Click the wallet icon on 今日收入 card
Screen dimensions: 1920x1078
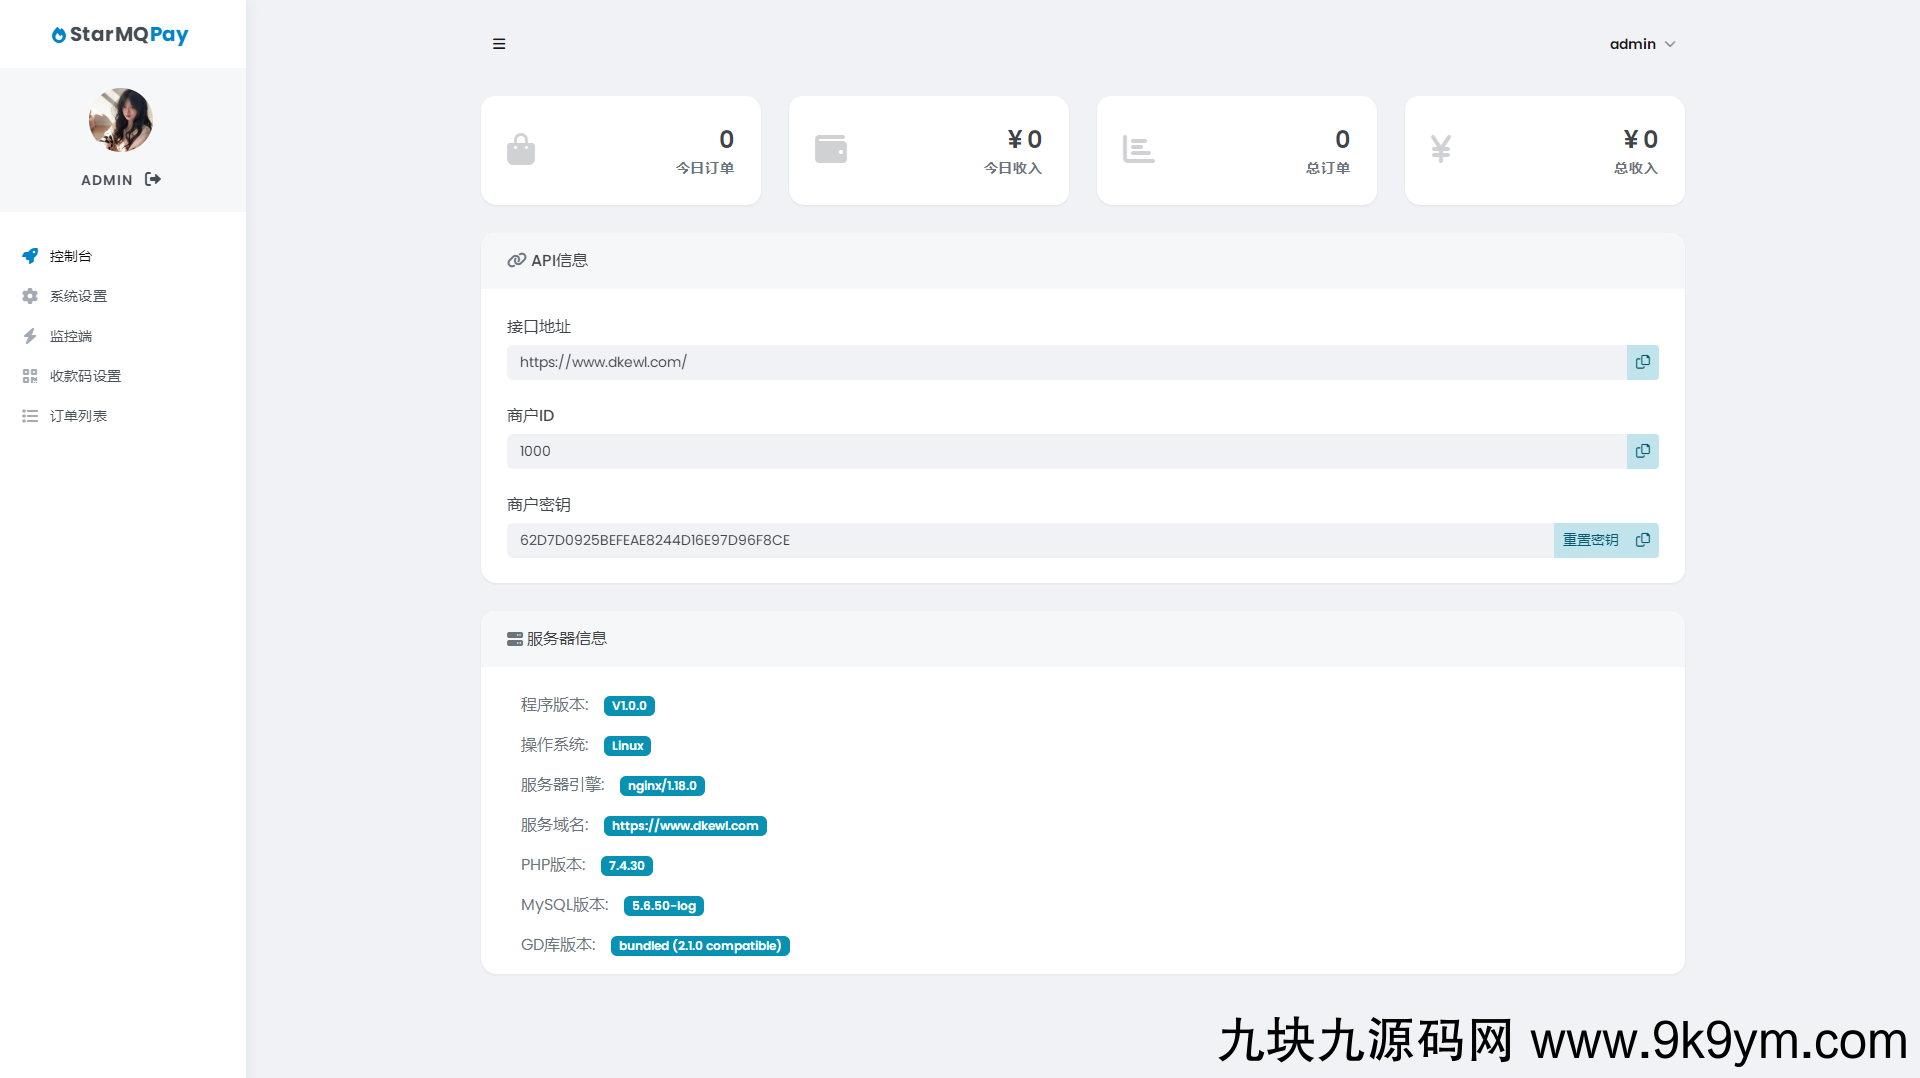[832, 148]
